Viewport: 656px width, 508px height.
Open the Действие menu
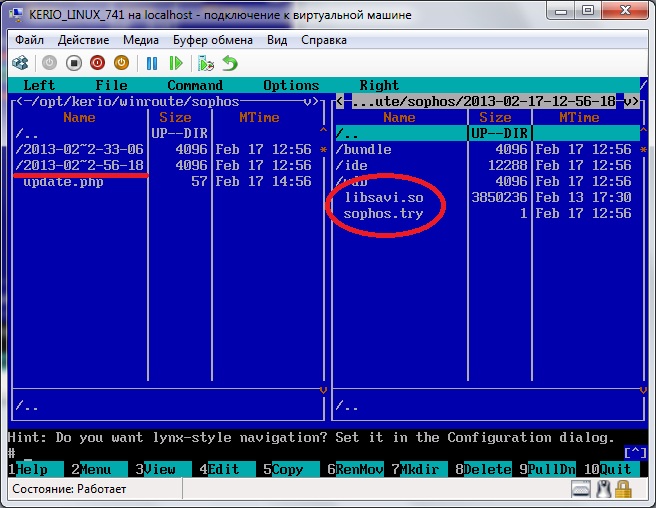pos(84,40)
